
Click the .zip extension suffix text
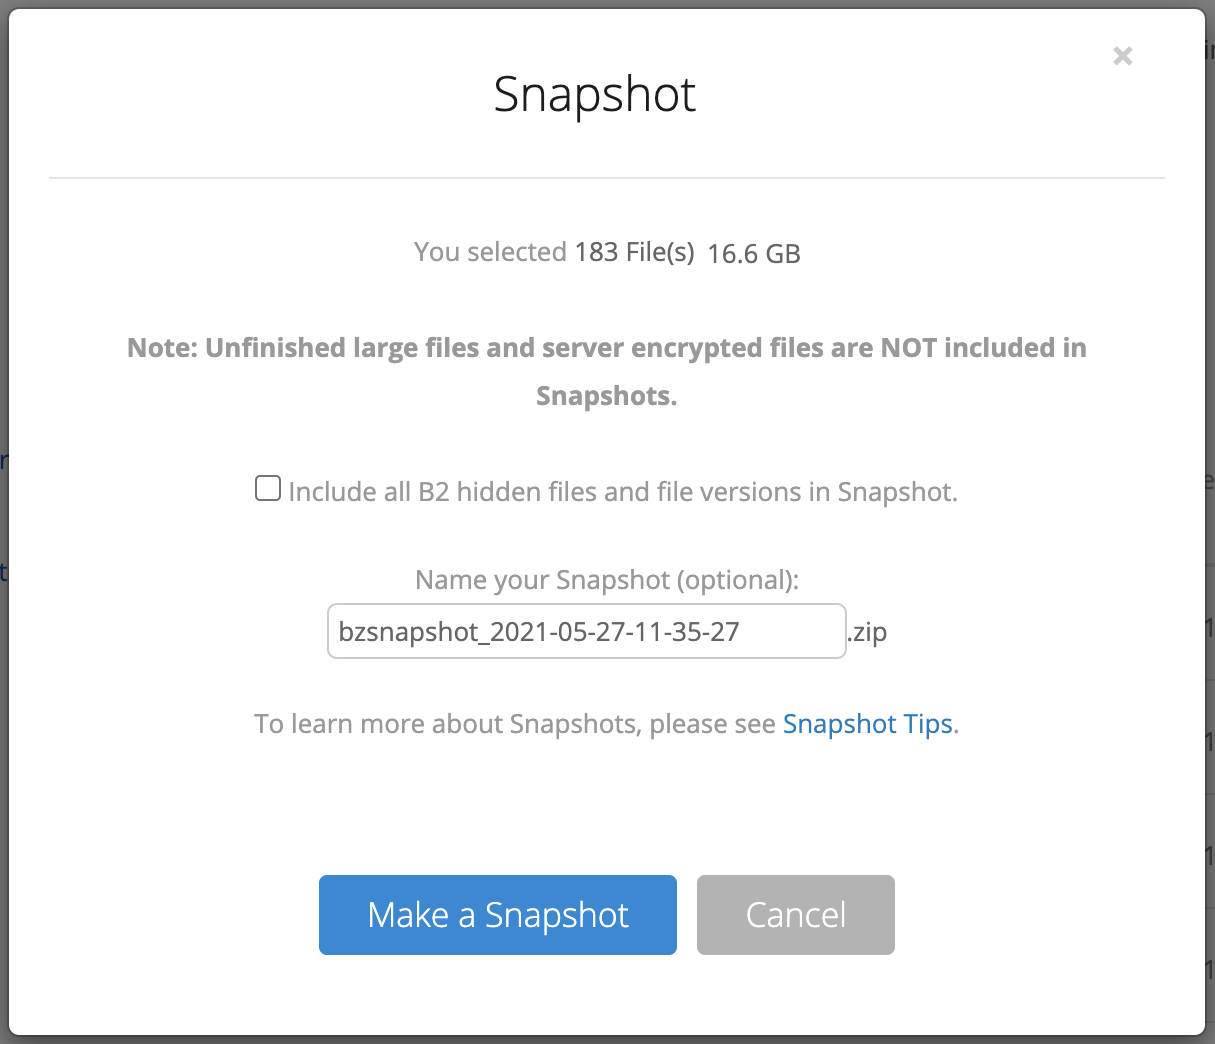(x=868, y=632)
